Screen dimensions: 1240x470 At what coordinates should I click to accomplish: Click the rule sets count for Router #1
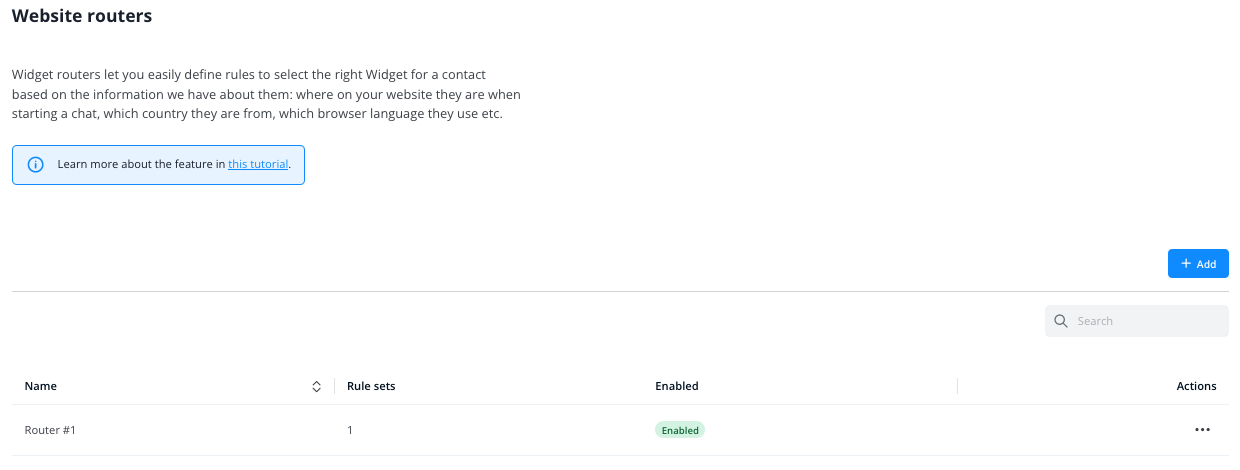click(350, 430)
